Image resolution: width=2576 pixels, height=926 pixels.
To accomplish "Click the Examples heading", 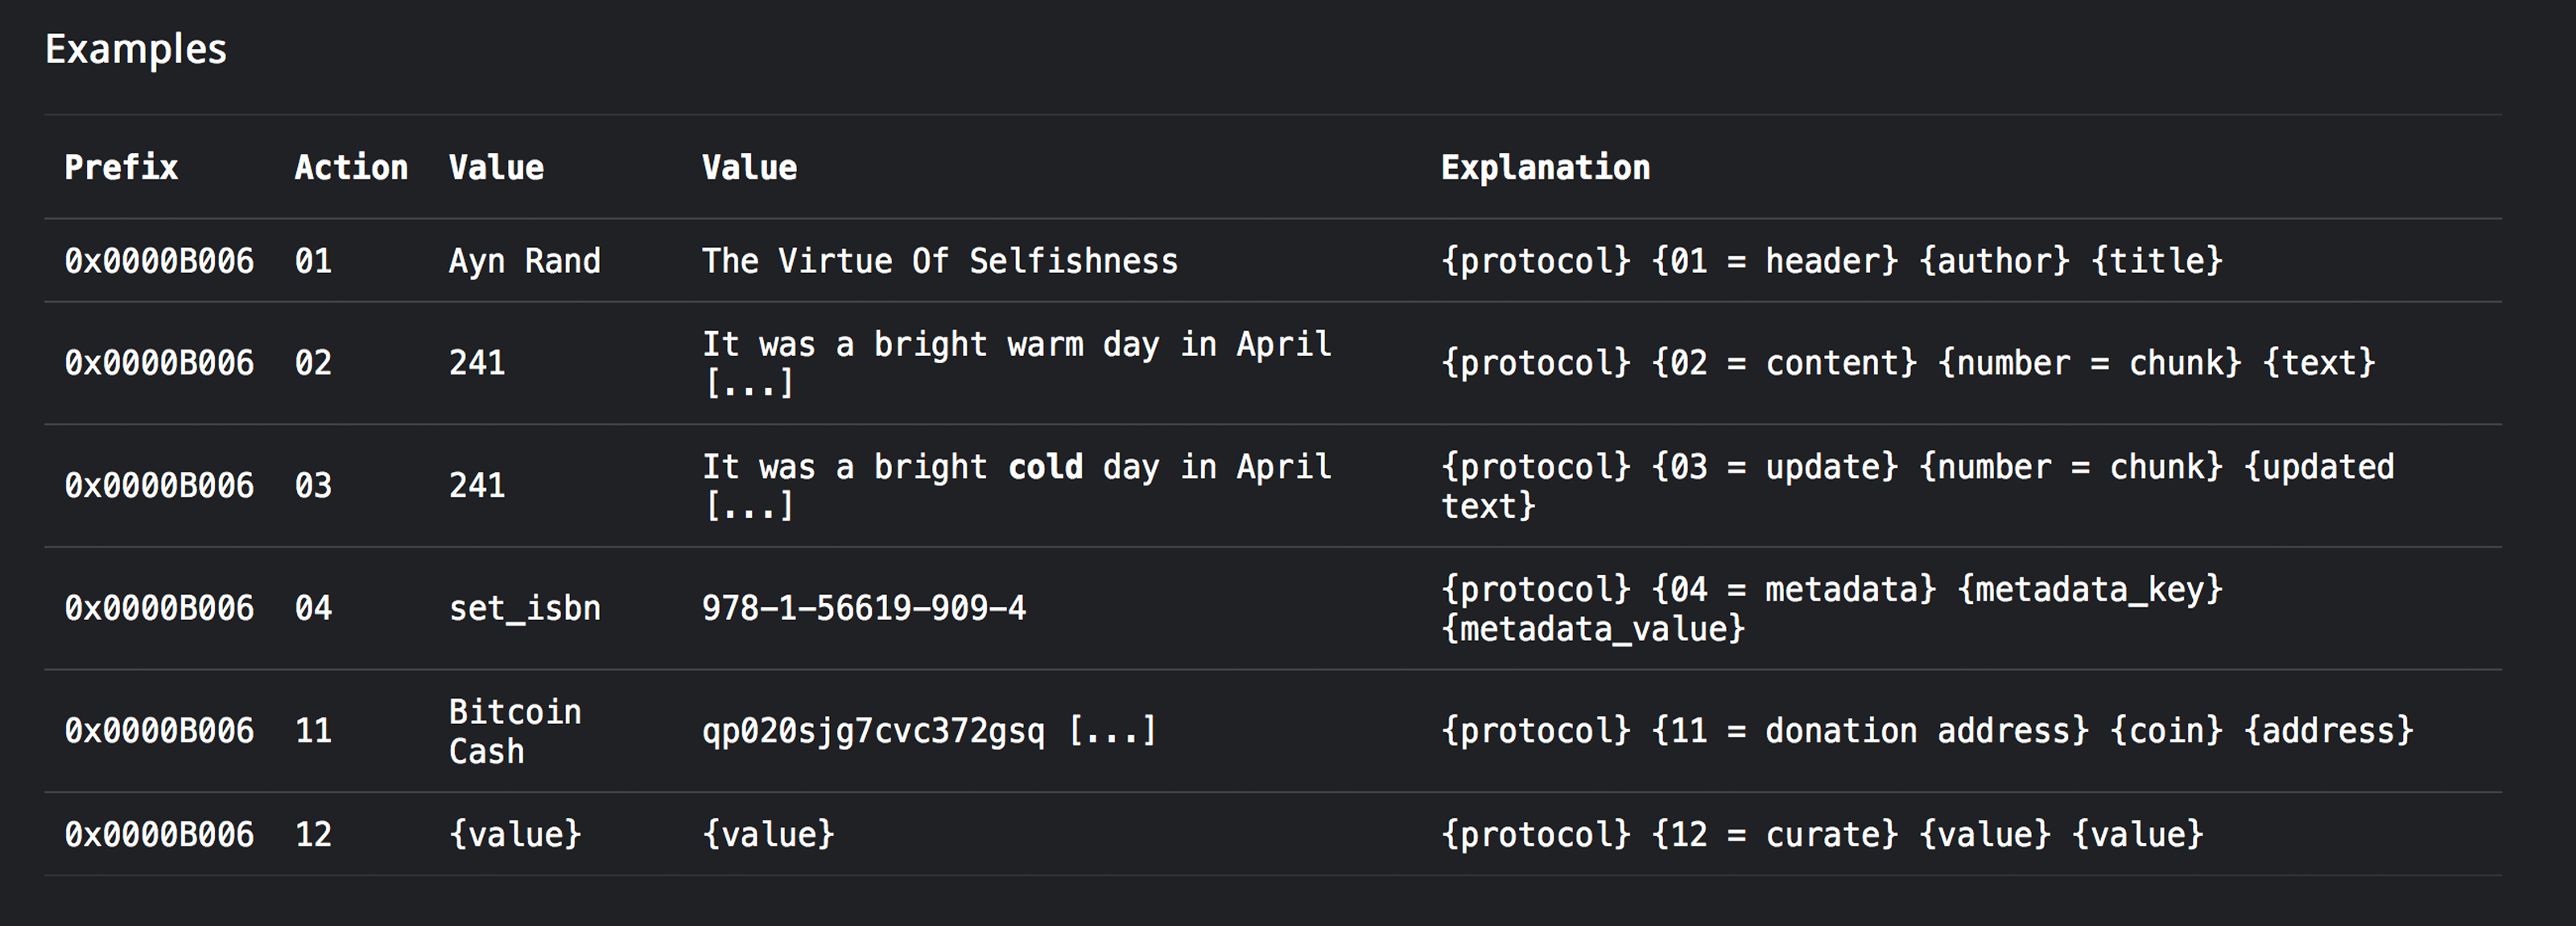I will point(136,49).
